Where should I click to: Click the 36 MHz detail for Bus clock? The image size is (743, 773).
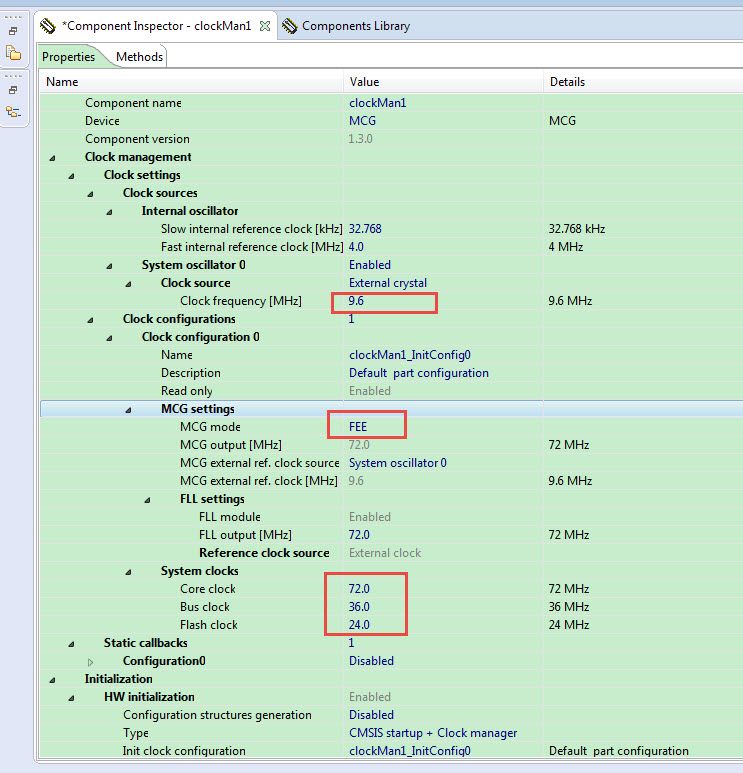click(569, 606)
